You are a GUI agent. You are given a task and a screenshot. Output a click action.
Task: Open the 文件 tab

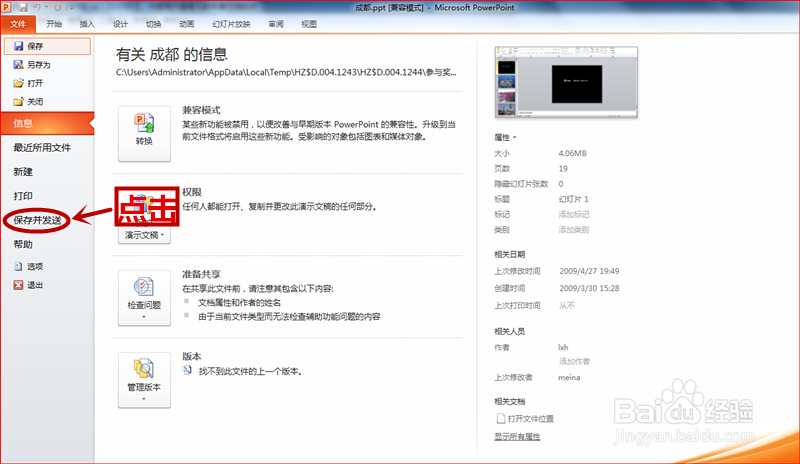tap(18, 24)
